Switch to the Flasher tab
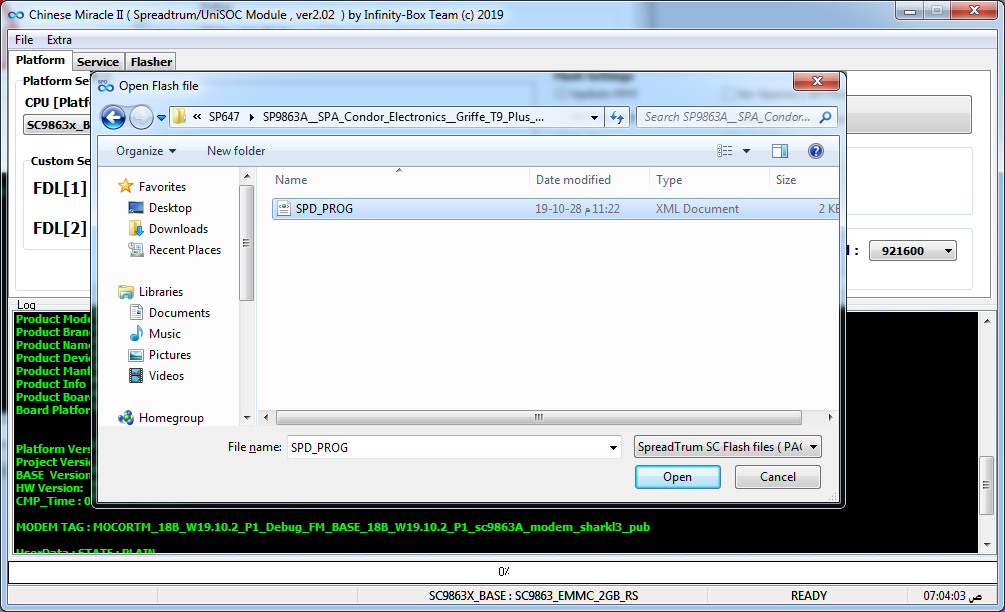The width and height of the screenshot is (1005, 612). click(x=151, y=62)
